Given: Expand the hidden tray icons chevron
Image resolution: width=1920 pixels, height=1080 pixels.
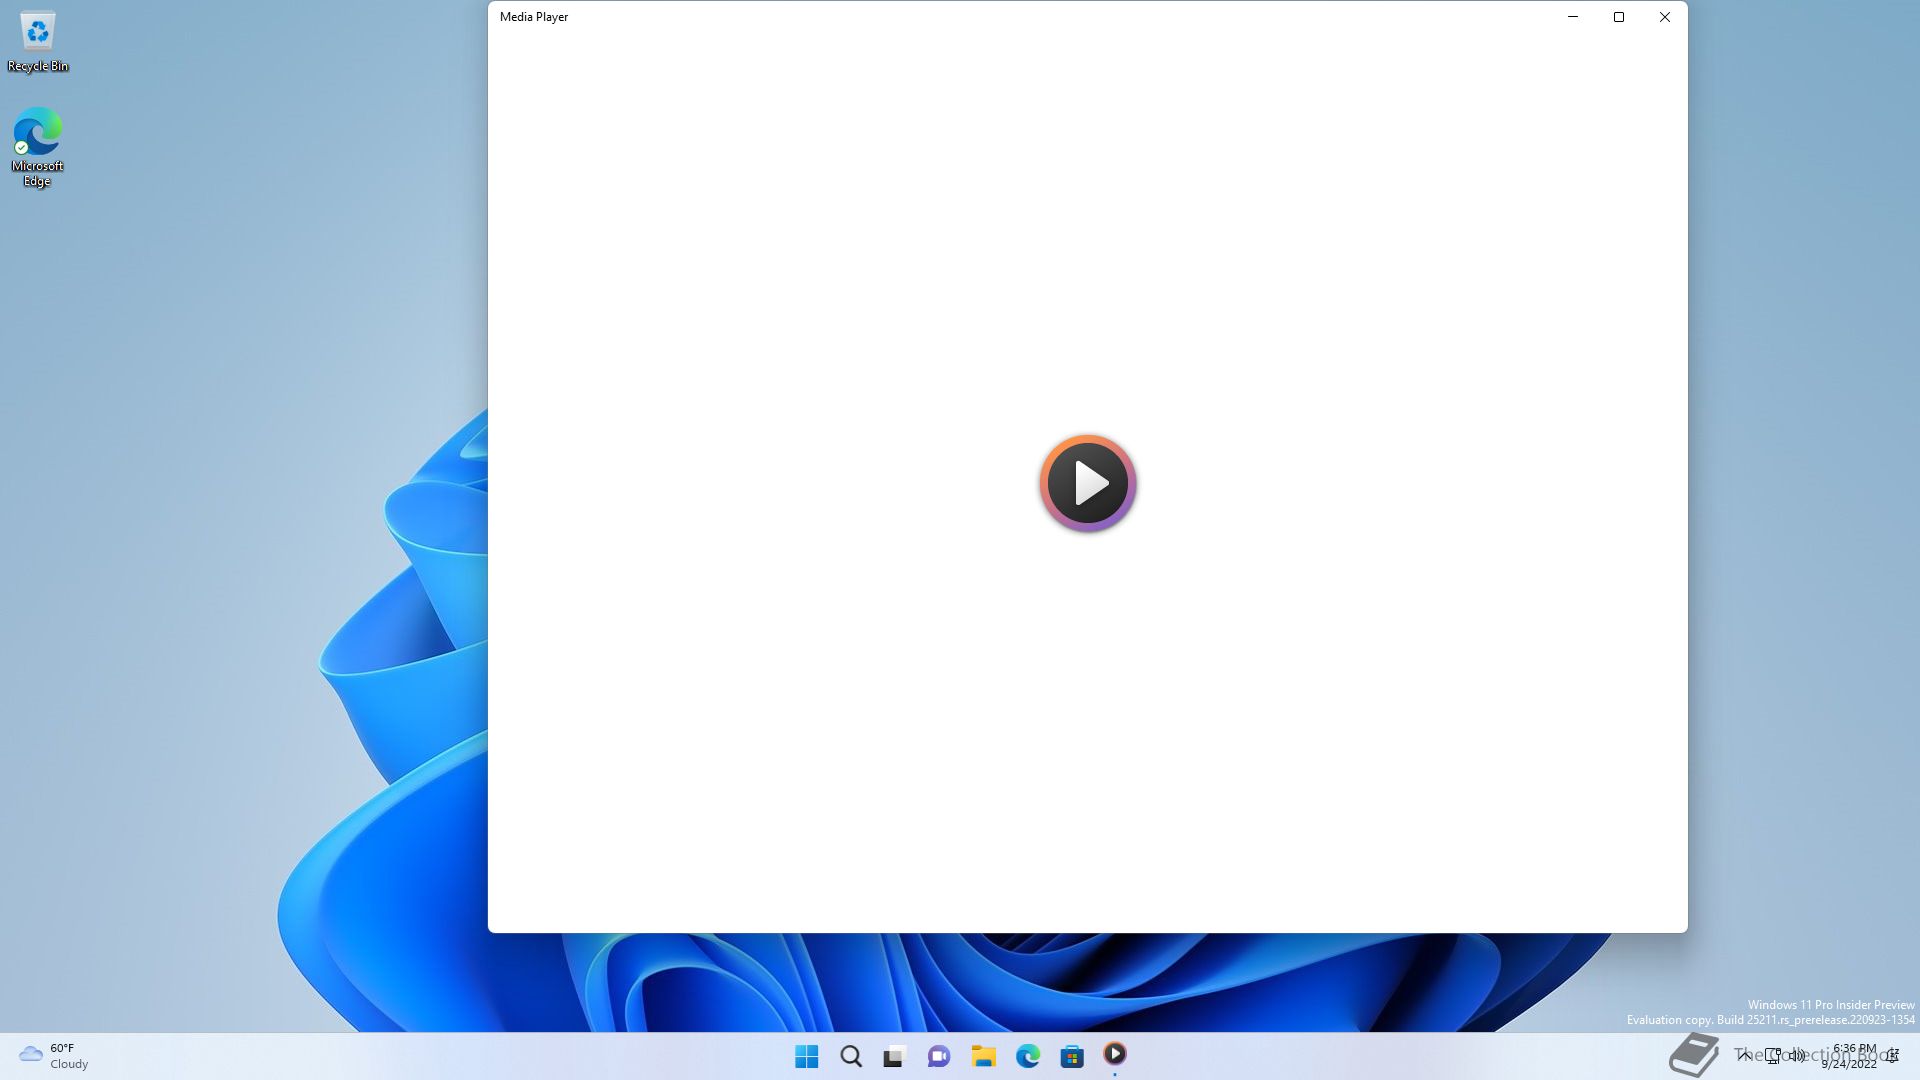Looking at the screenshot, I should coord(1744,1055).
